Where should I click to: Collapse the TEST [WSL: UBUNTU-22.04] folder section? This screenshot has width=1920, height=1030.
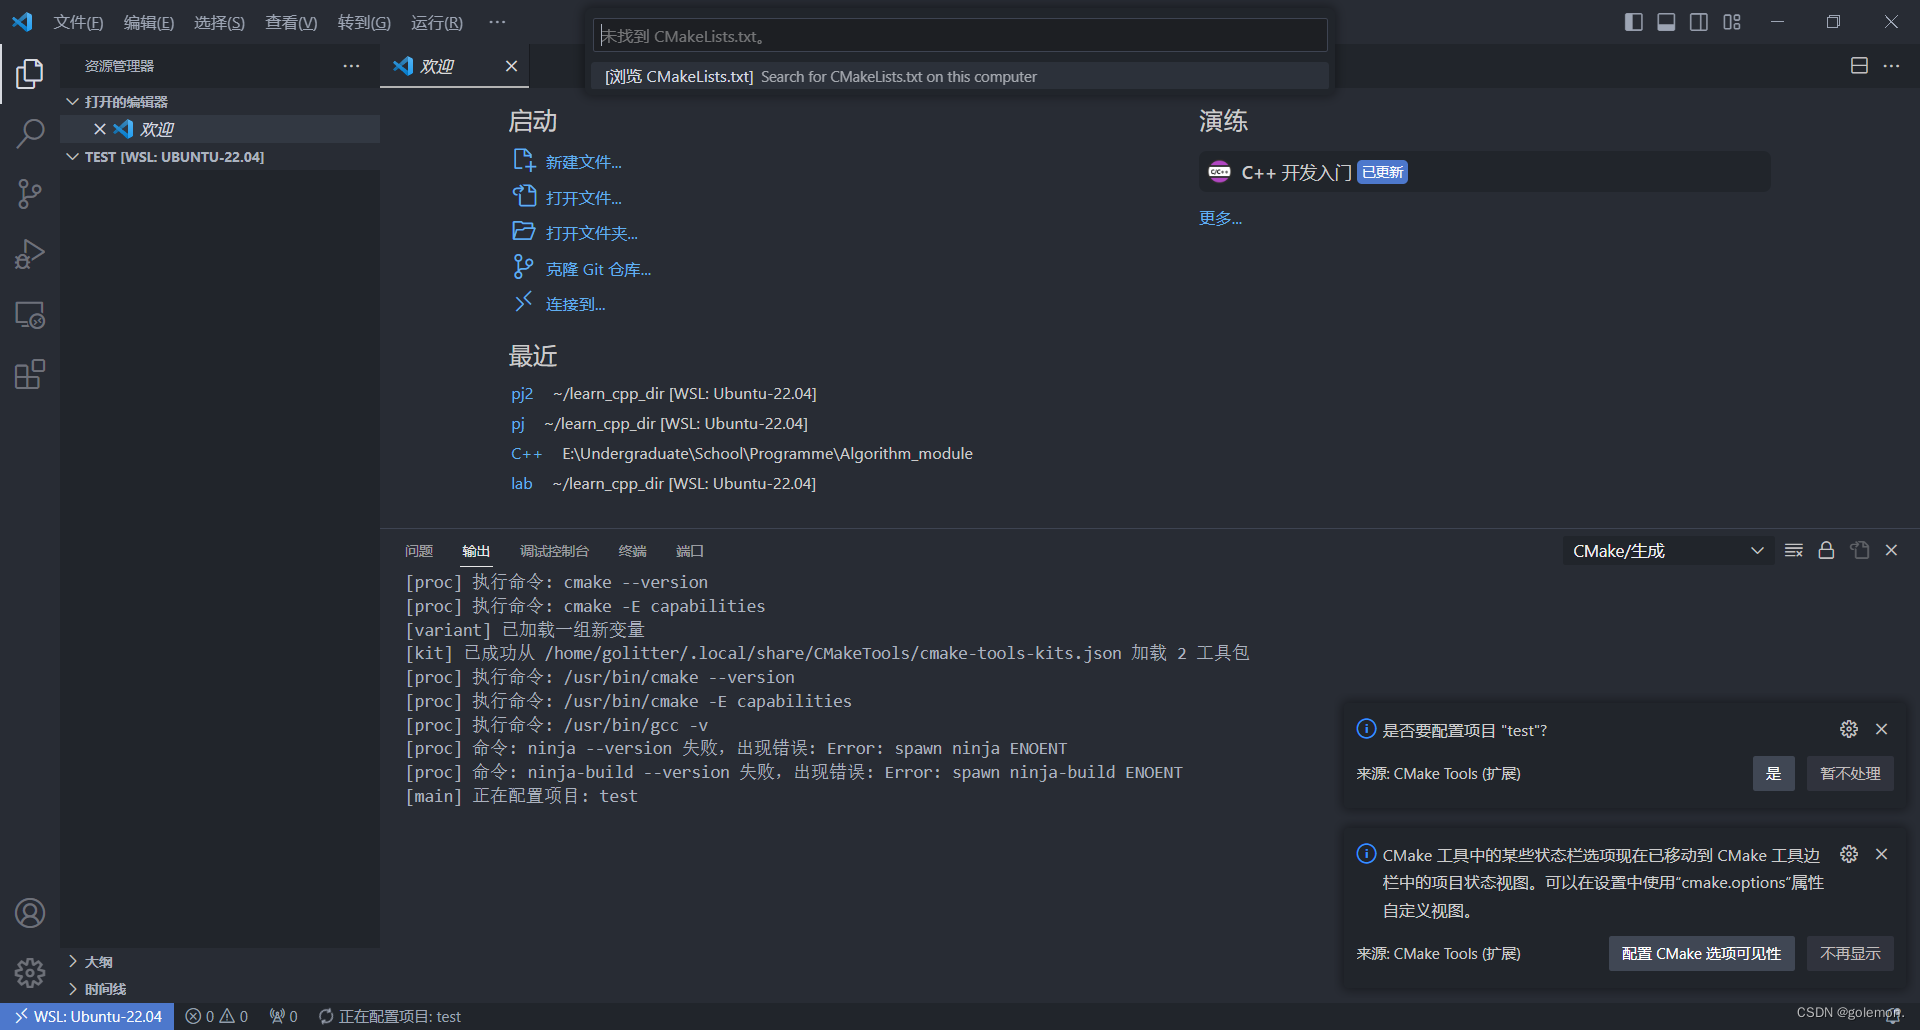(220, 157)
